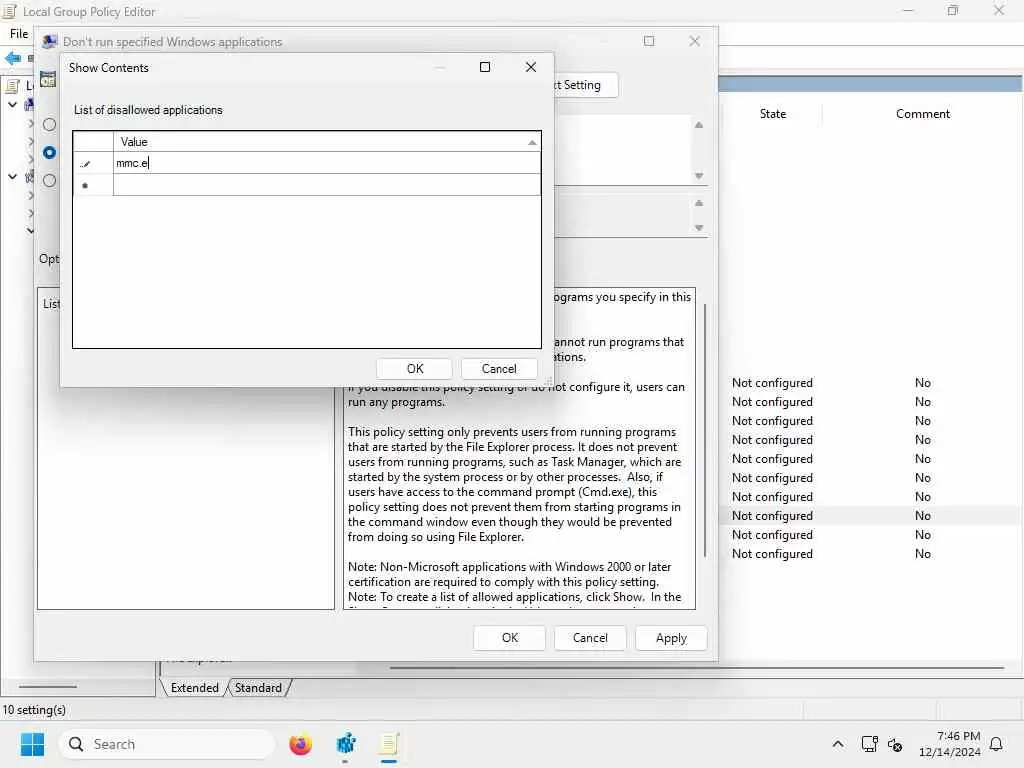Close the Don't run specified Windows applications dialog
The width and height of the screenshot is (1024, 768).
point(695,41)
